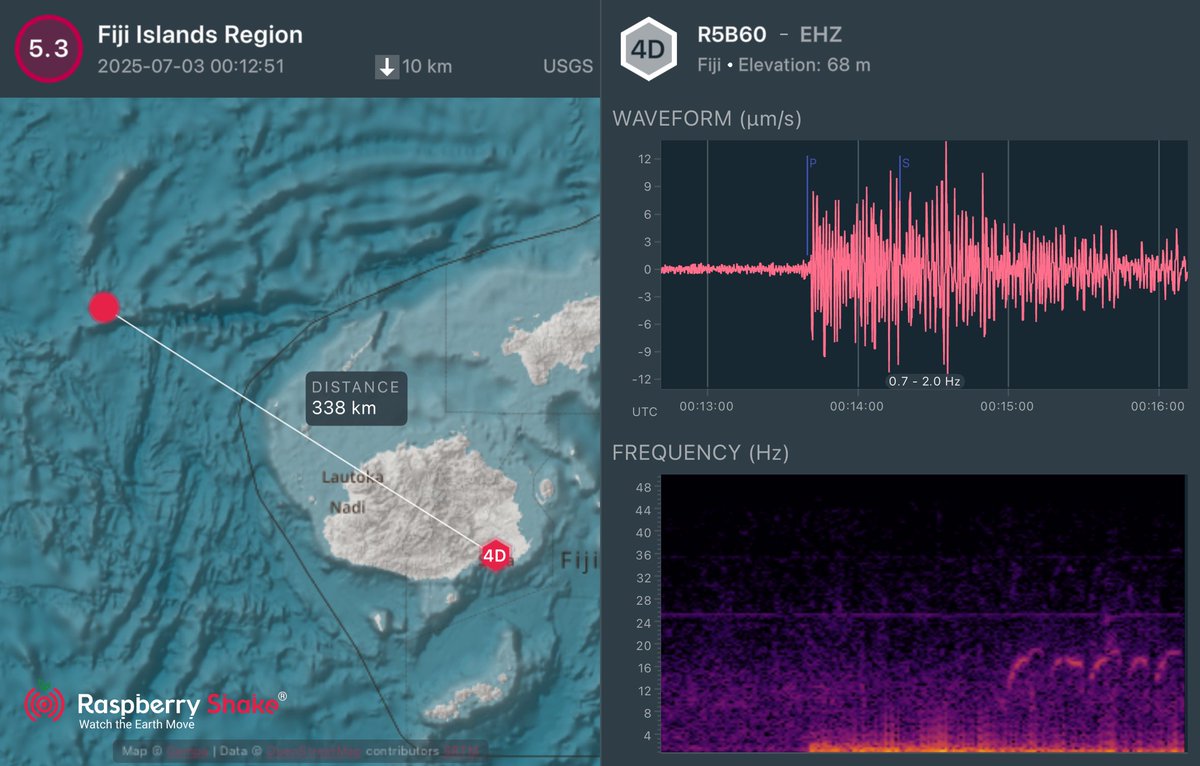
Task: Click the Fiji country label on the map
Action: [x=579, y=560]
